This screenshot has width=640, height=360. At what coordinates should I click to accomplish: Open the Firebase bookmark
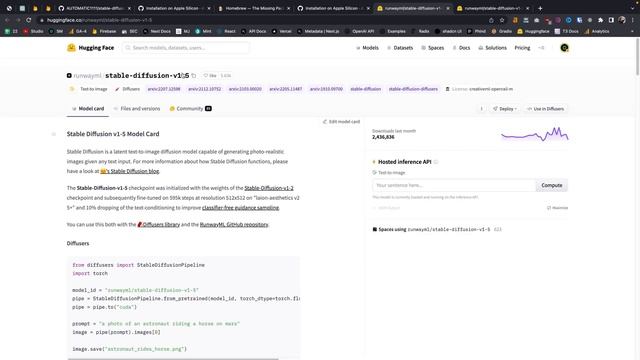pos(104,31)
